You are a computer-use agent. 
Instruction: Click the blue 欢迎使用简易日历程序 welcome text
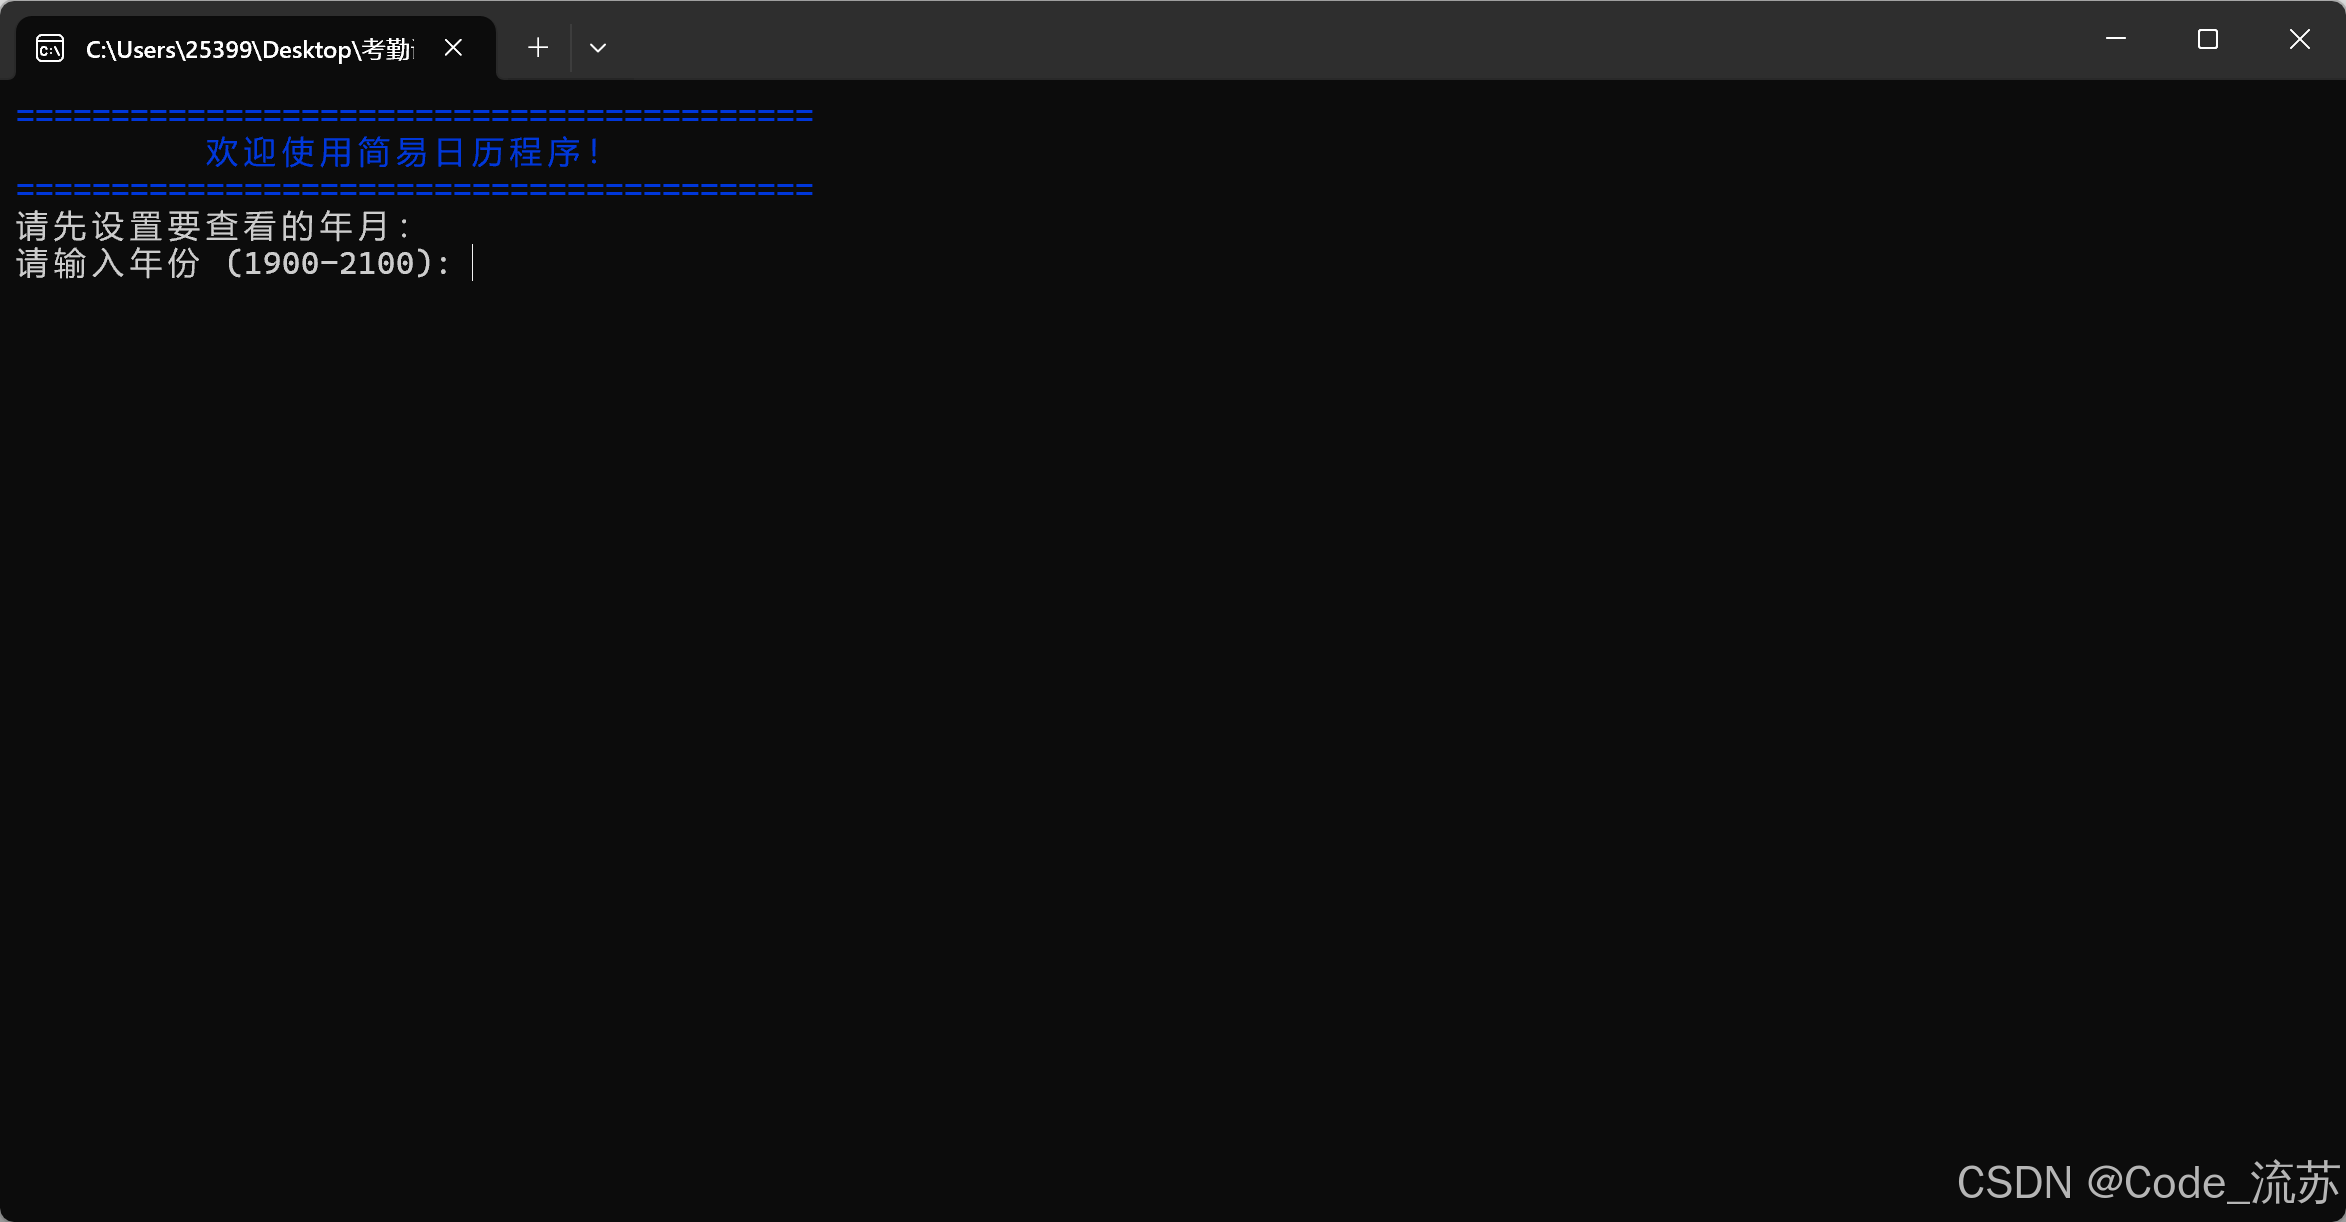click(x=402, y=153)
